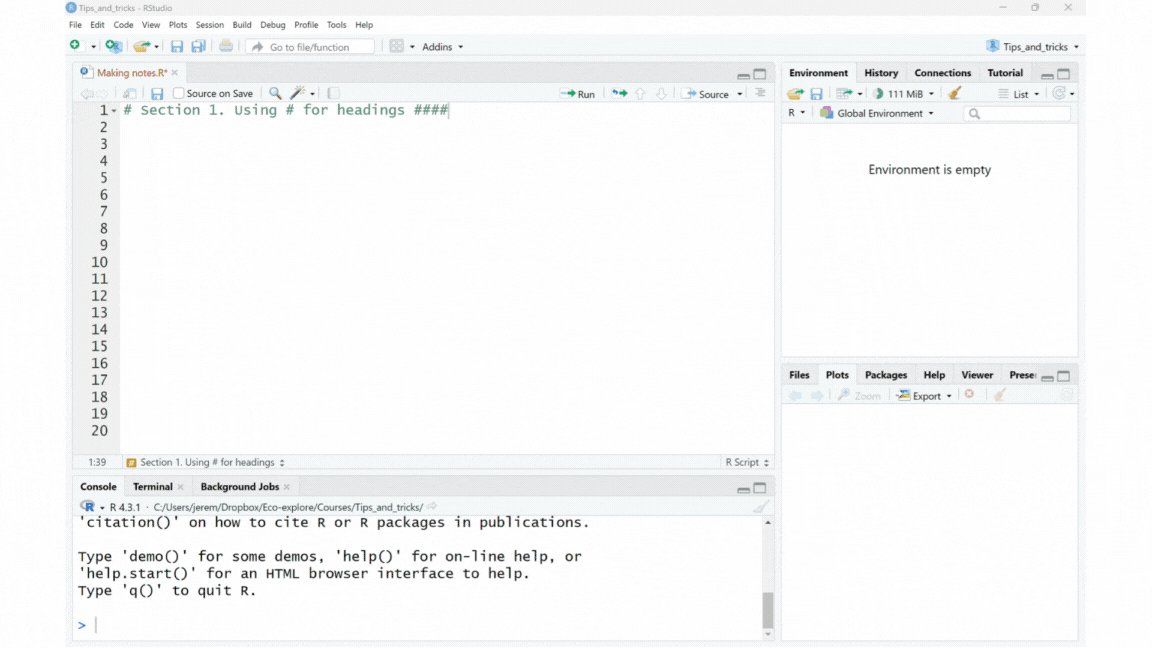This screenshot has width=1152, height=648.
Task: Open Global Environment dropdown
Action: tap(876, 113)
